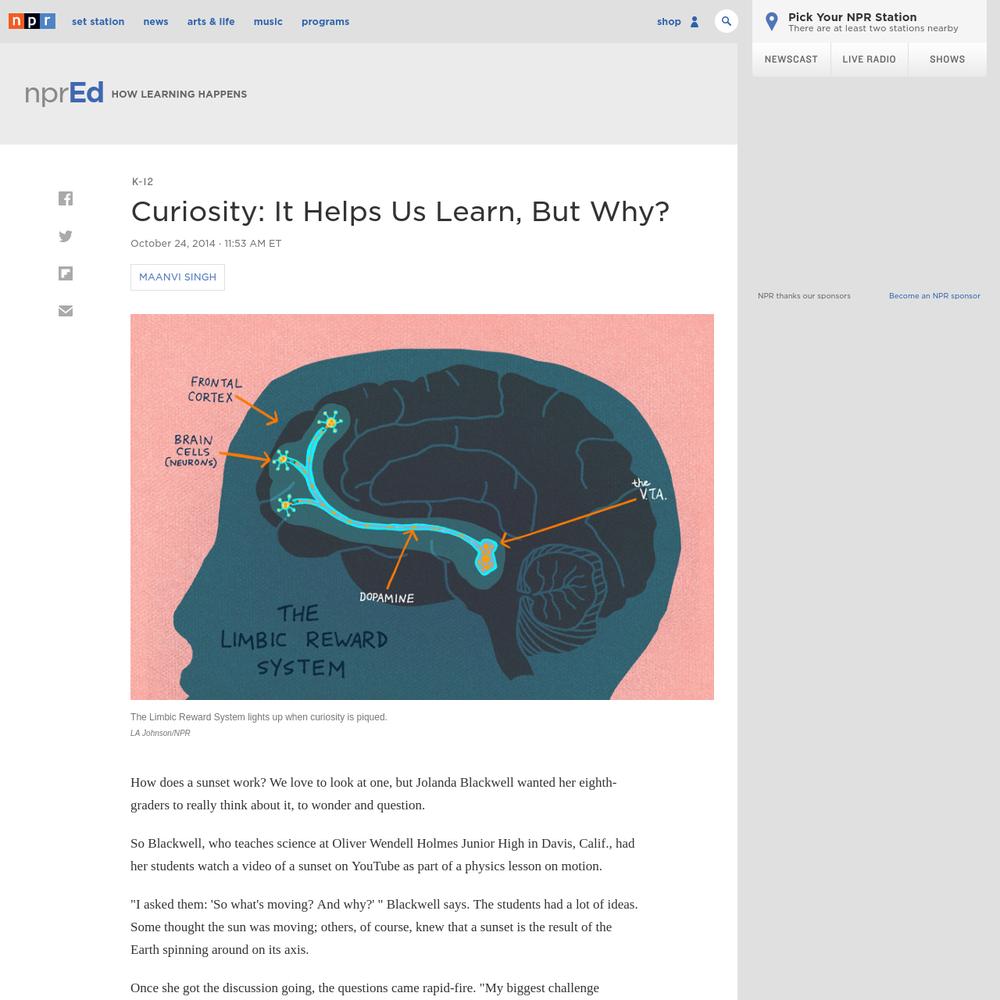Select the Live Radio tab
Image resolution: width=1000 pixels, height=1000 pixels.
pyautogui.click(x=869, y=59)
